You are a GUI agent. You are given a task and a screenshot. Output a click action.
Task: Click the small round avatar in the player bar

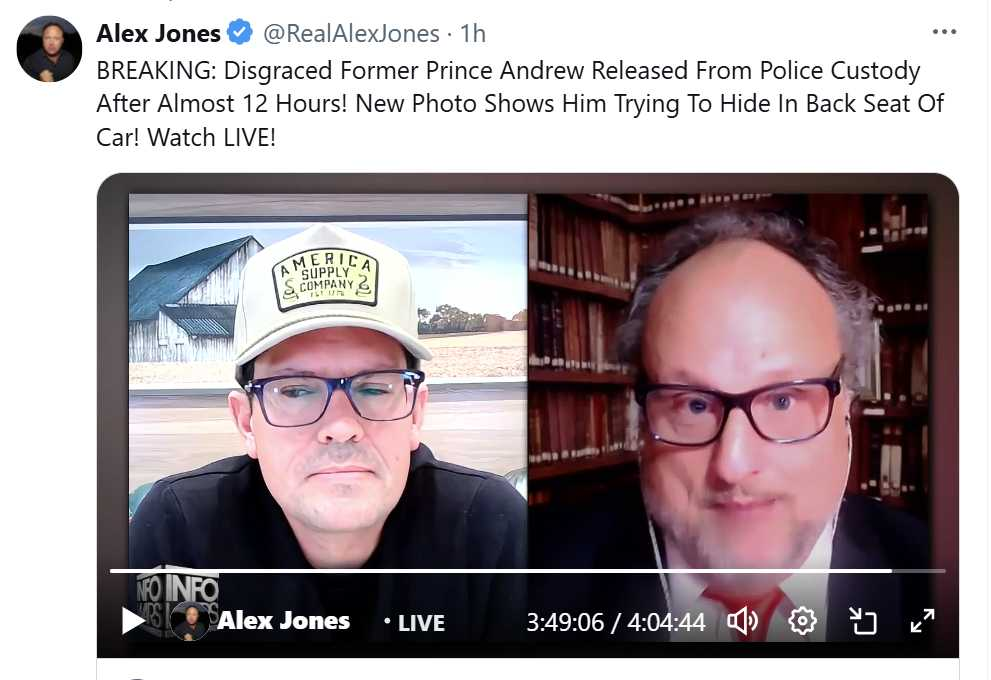[190, 621]
